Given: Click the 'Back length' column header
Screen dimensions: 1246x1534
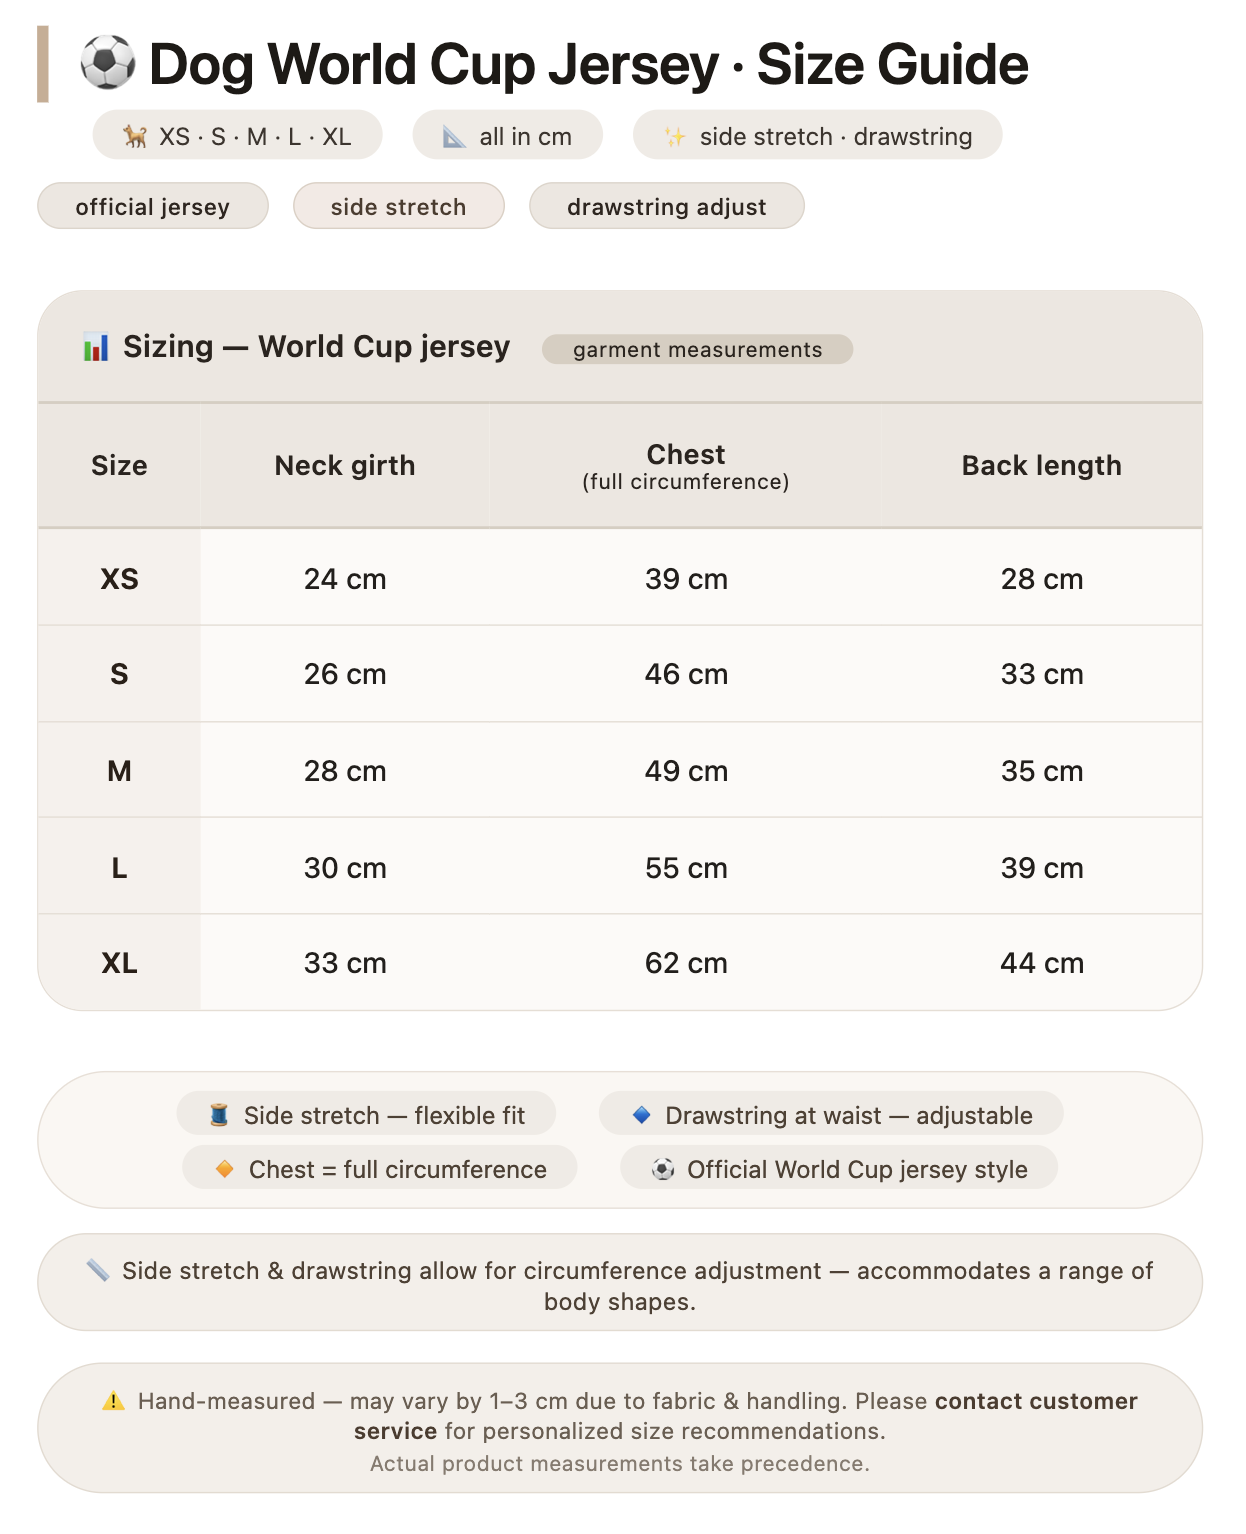Looking at the screenshot, I should click(1042, 466).
